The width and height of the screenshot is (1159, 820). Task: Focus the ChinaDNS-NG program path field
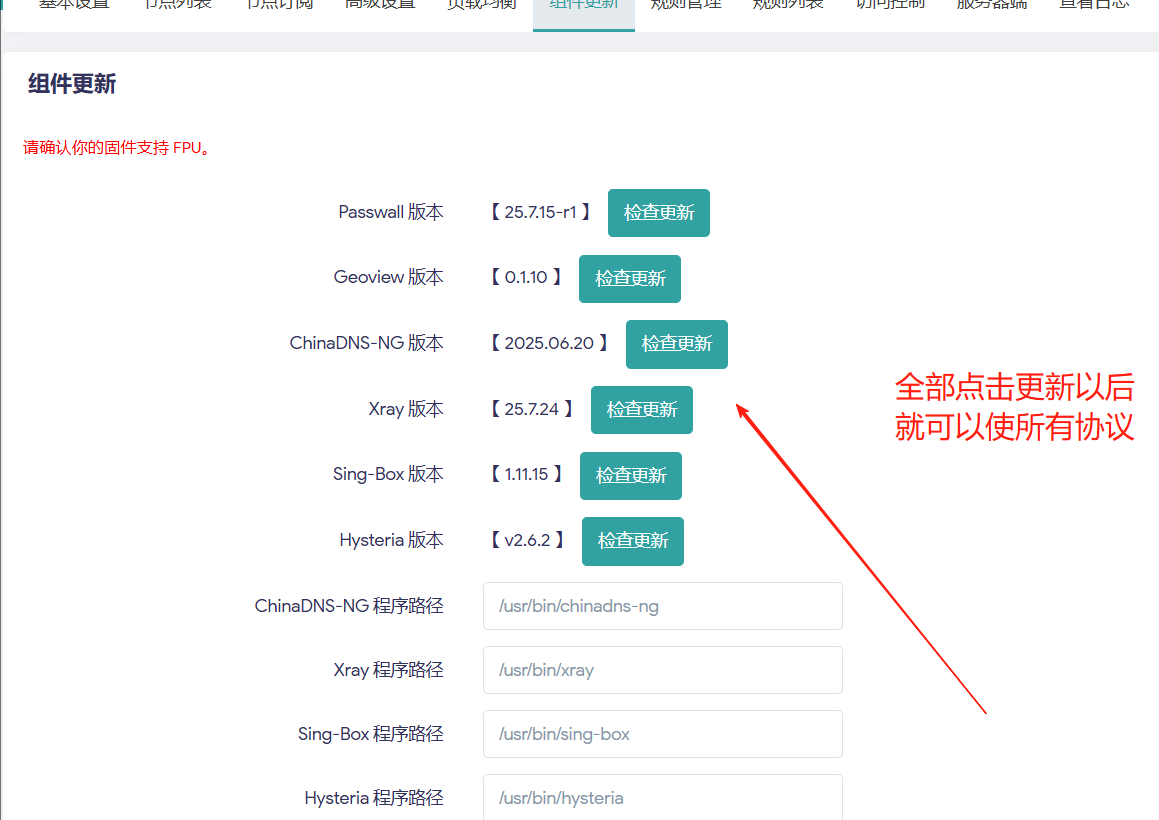click(662, 606)
